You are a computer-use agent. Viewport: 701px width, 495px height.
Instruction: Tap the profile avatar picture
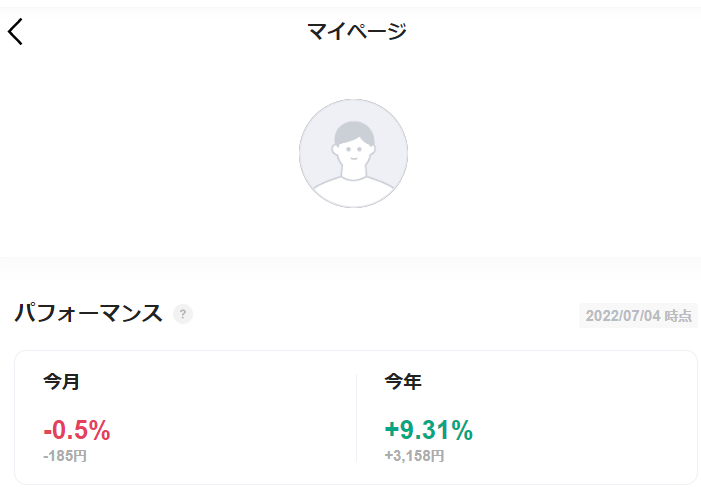353,153
